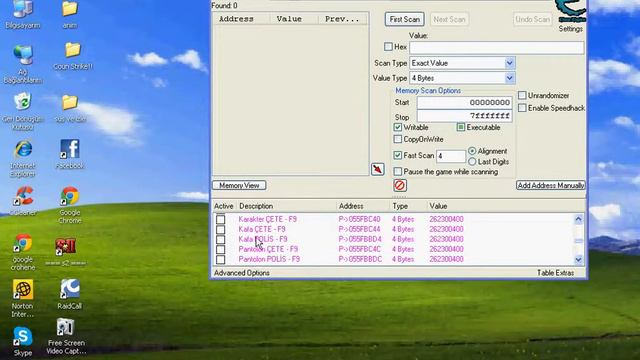Select the Google Chrome desktop shortcut
Screen dimensions: 640x360
(x=70, y=205)
